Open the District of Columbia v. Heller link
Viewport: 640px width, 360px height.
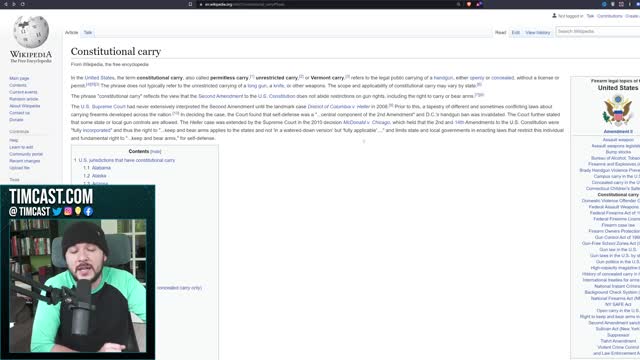[x=338, y=107]
